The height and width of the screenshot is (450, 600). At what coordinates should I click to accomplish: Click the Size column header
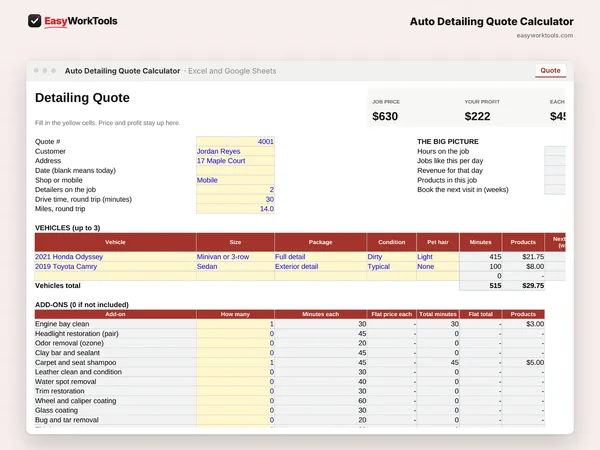[x=235, y=242]
